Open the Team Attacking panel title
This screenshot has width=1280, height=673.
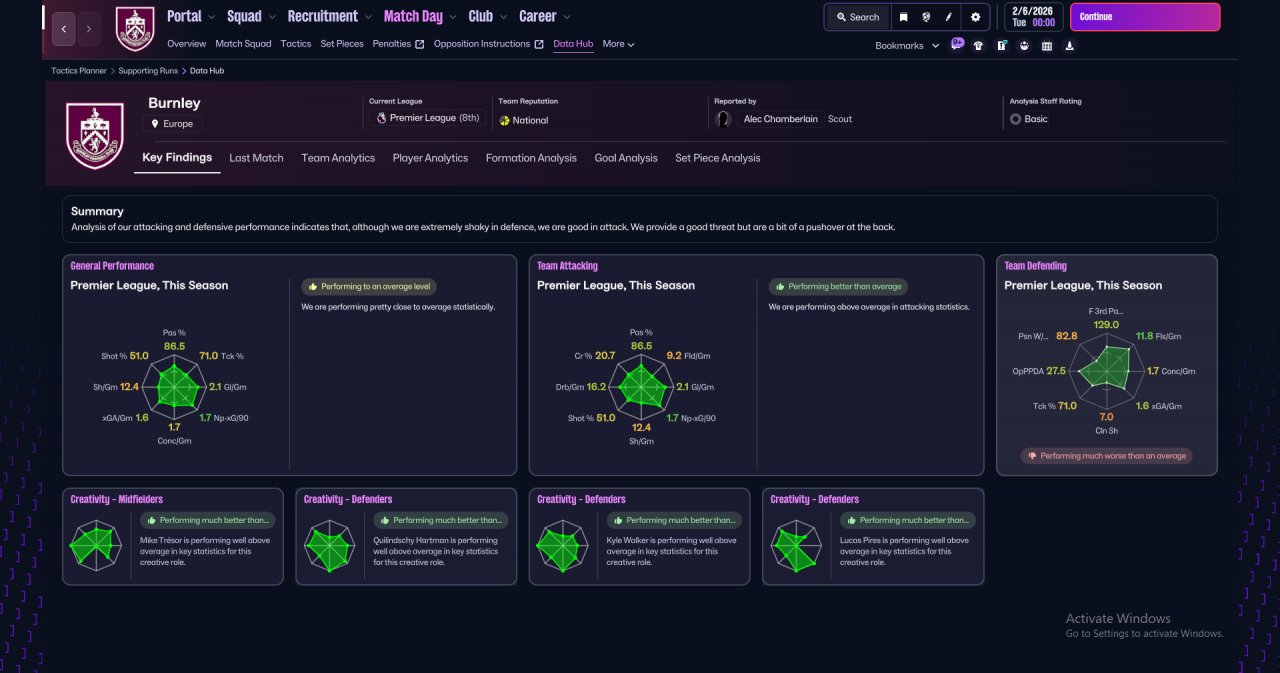point(567,266)
